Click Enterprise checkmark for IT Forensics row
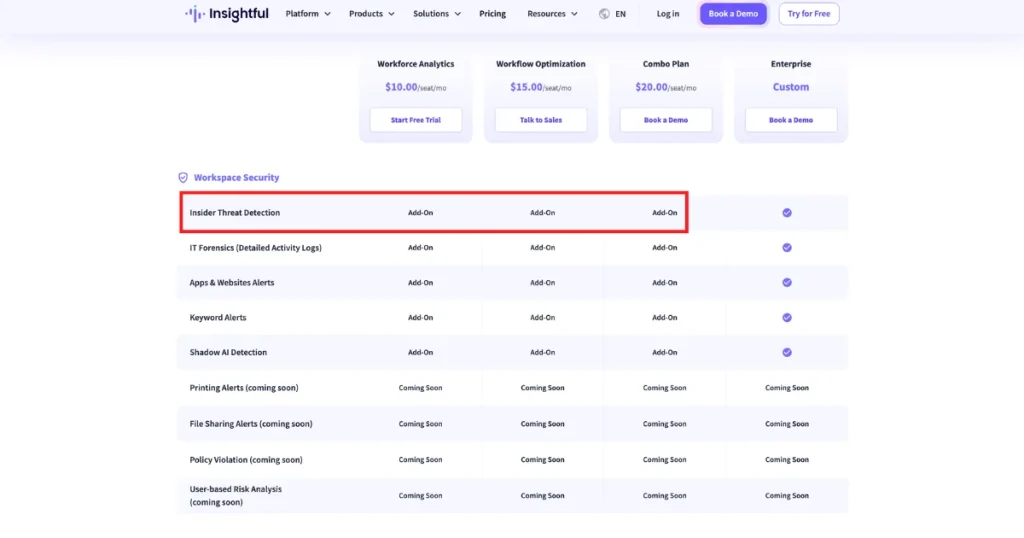 tap(787, 247)
